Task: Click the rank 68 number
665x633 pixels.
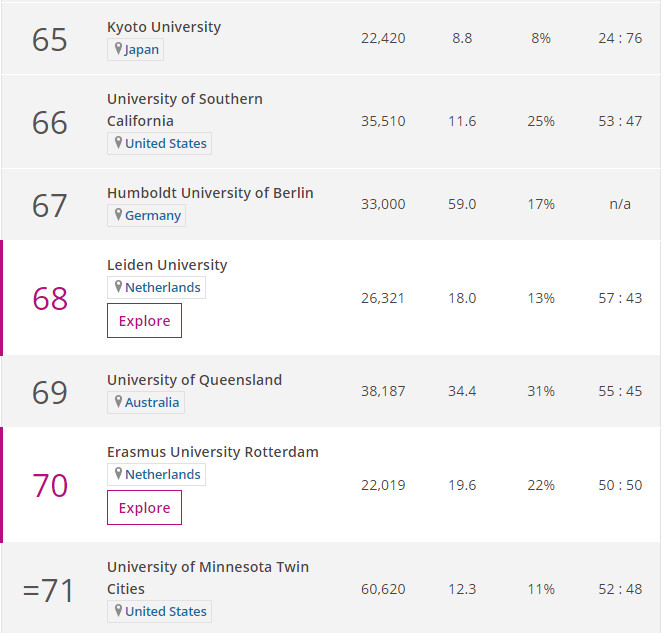Action: 50,298
